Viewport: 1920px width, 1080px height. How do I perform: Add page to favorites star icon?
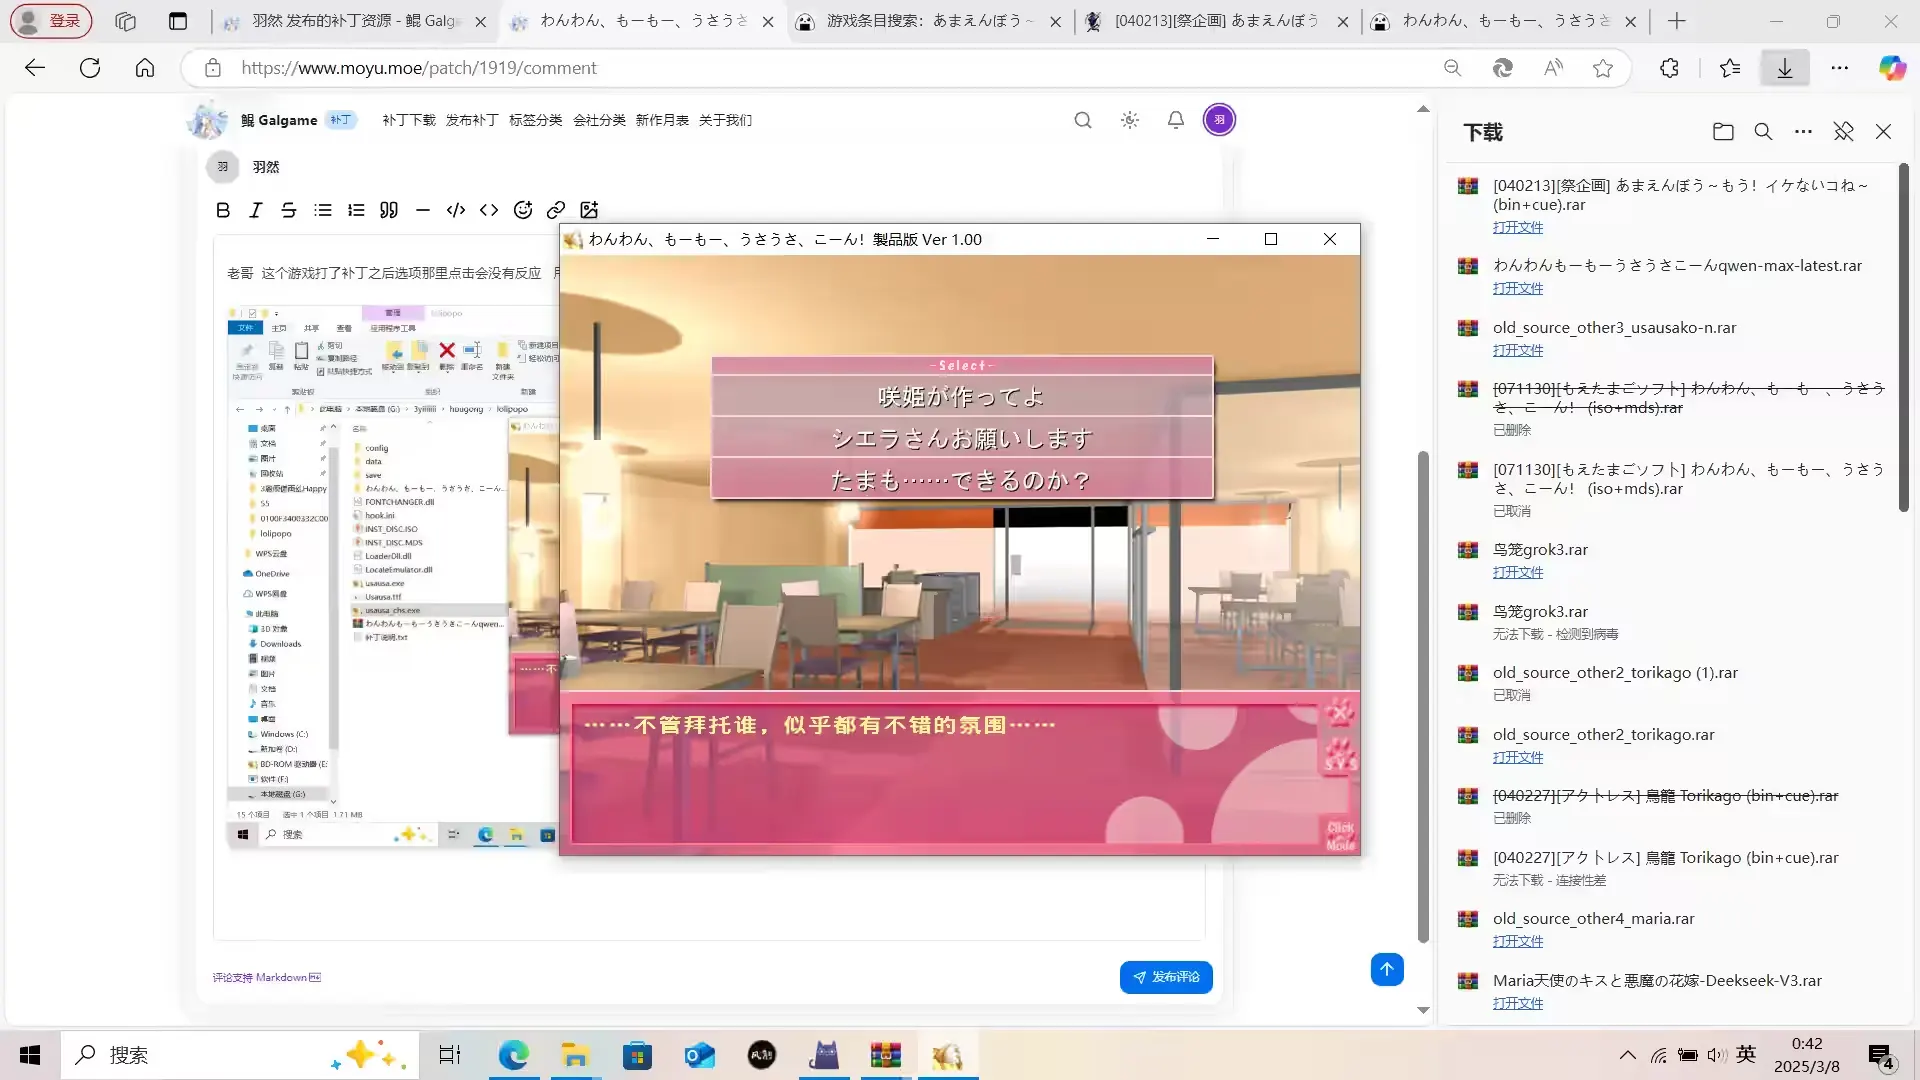[1603, 68]
